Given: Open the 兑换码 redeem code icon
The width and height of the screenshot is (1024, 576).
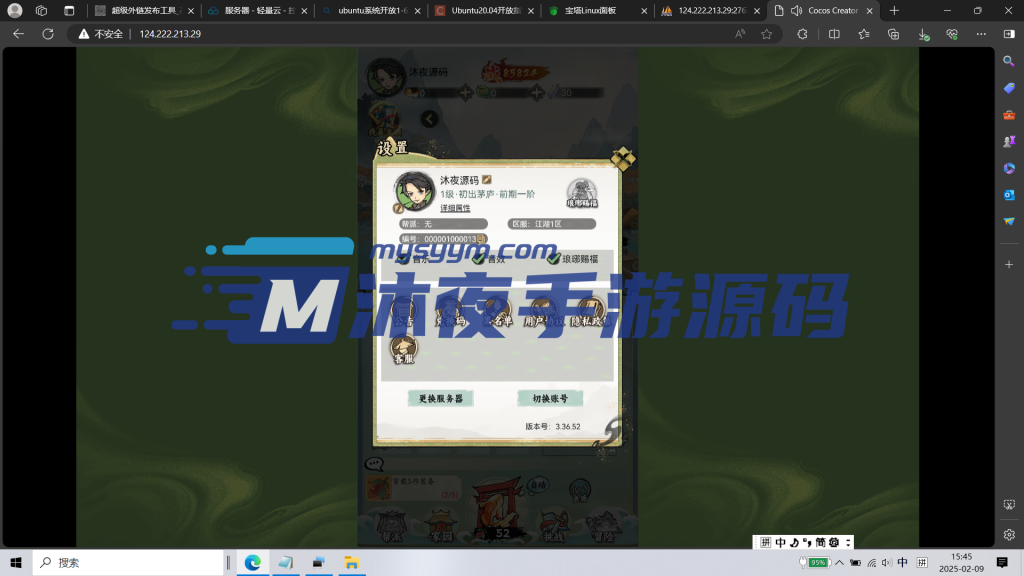Looking at the screenshot, I should tap(449, 309).
